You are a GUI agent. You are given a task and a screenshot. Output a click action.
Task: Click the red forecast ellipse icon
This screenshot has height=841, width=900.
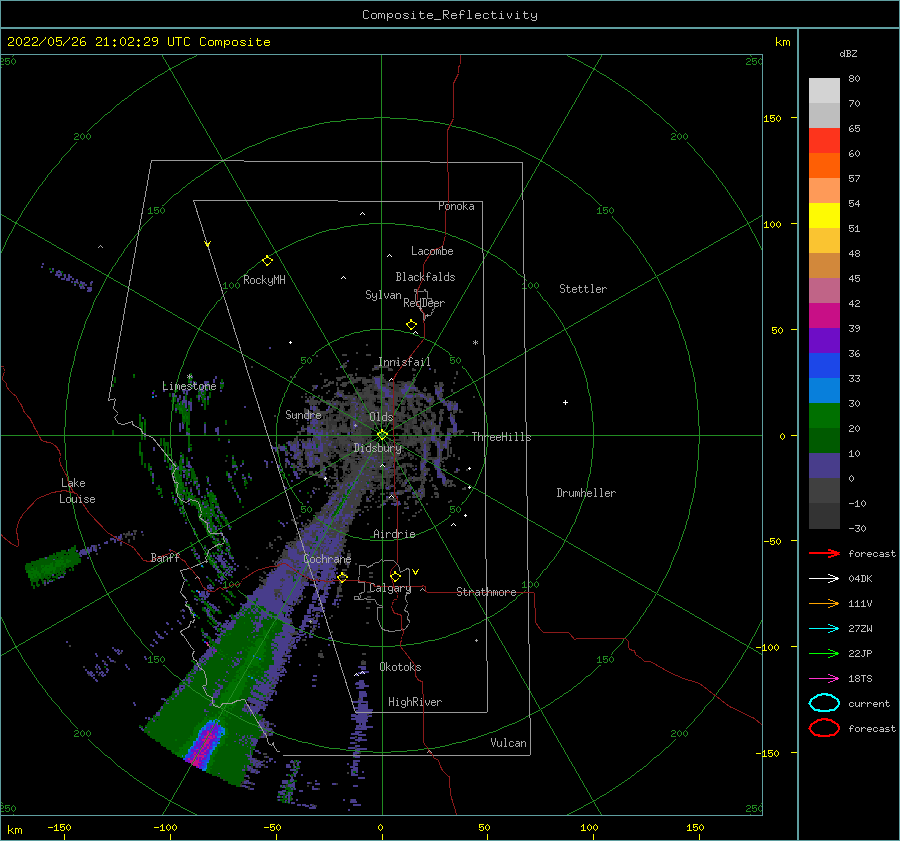coord(824,728)
